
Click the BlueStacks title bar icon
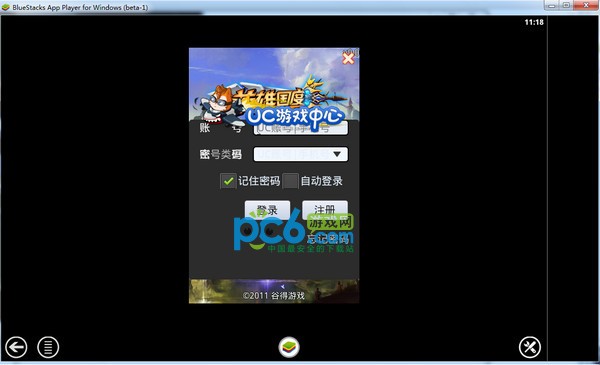click(x=6, y=7)
